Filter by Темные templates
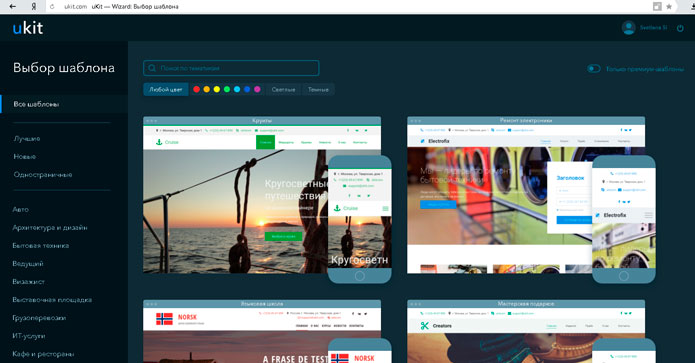The image size is (695, 363). pos(318,89)
